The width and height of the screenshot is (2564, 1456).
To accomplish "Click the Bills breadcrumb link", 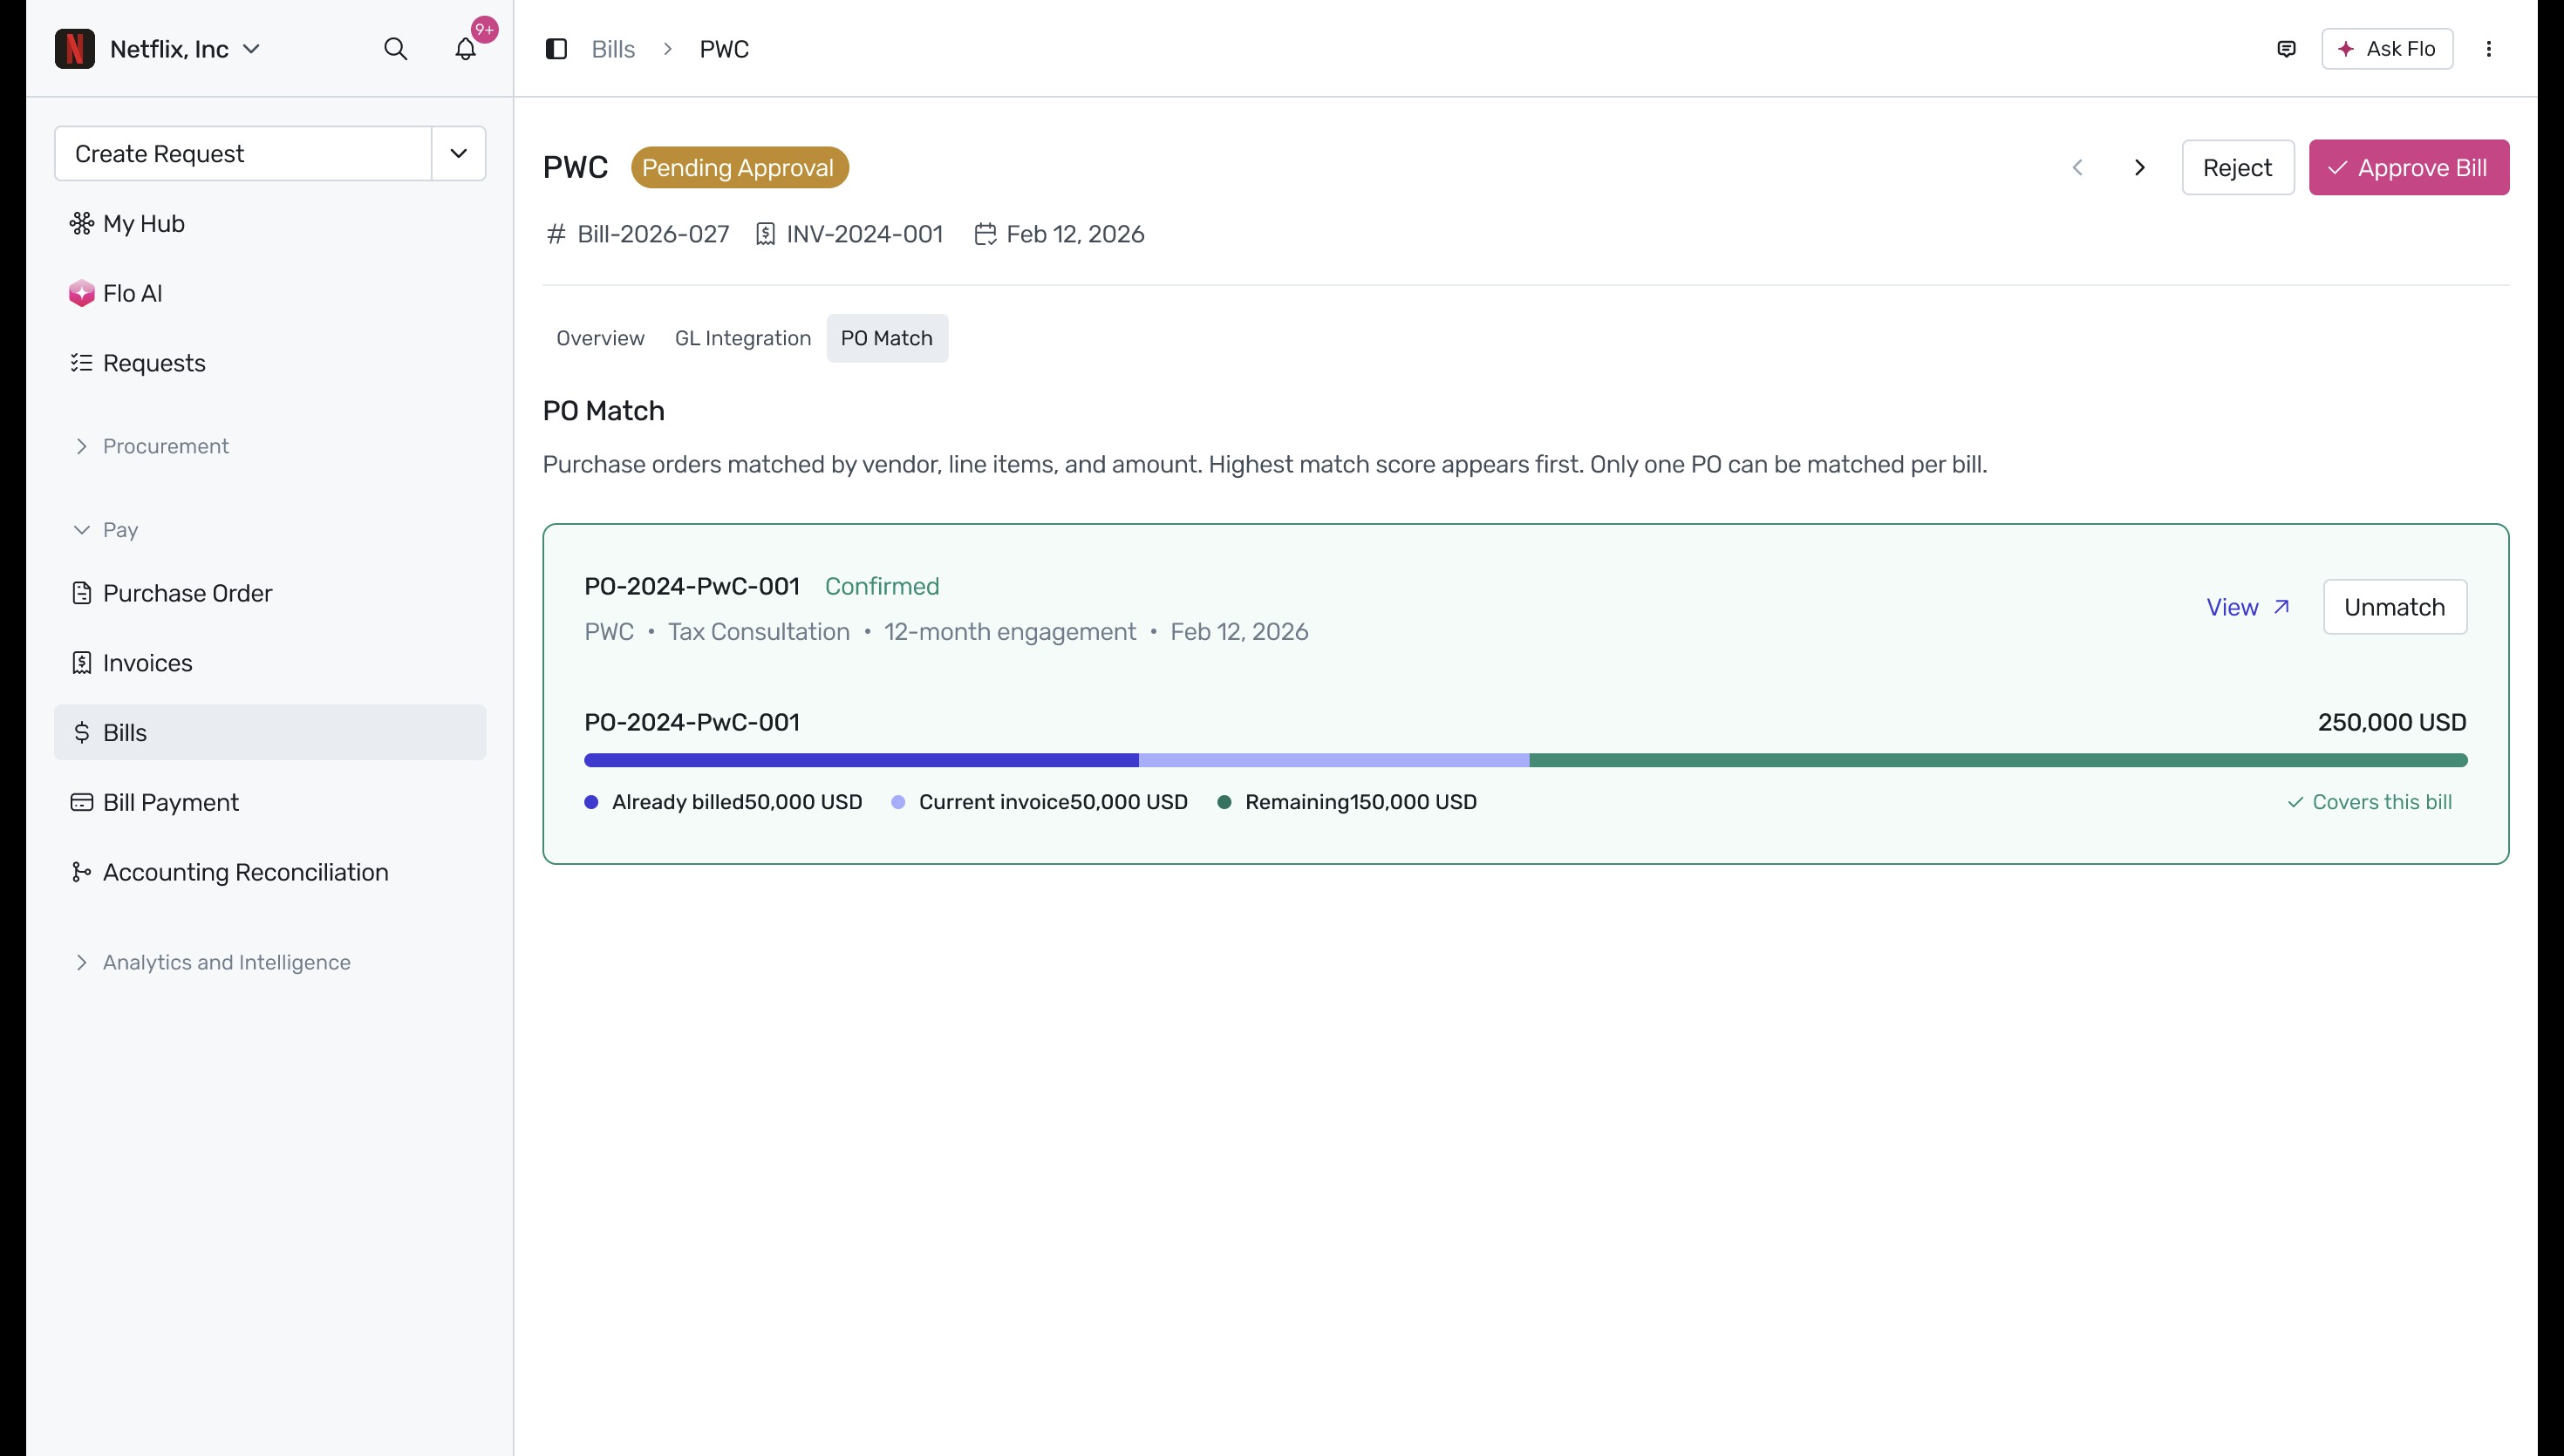I will point(613,49).
